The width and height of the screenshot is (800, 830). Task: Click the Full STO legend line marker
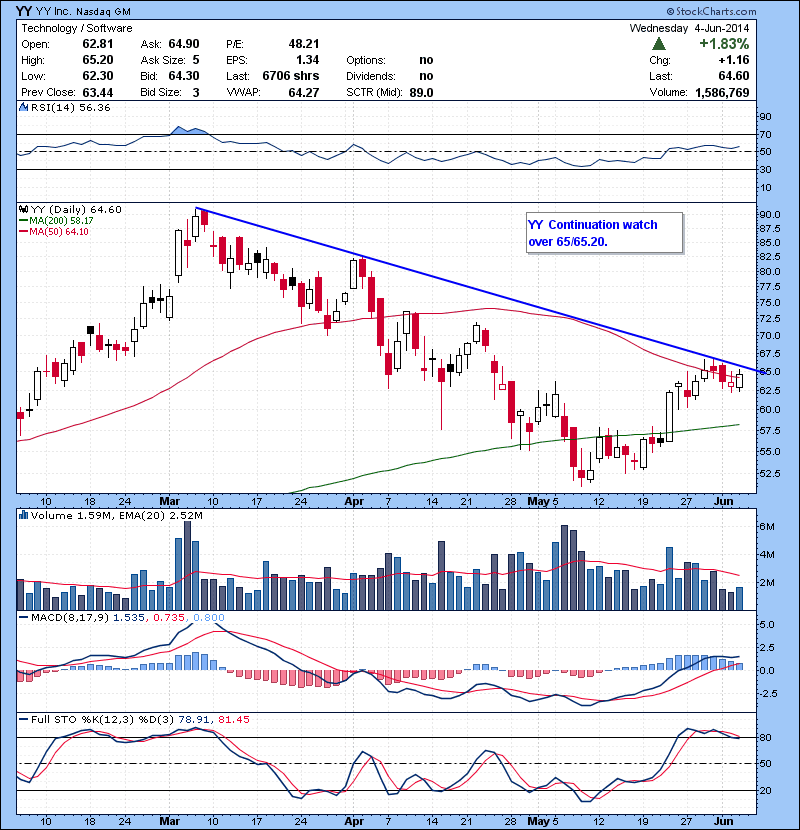[24, 719]
